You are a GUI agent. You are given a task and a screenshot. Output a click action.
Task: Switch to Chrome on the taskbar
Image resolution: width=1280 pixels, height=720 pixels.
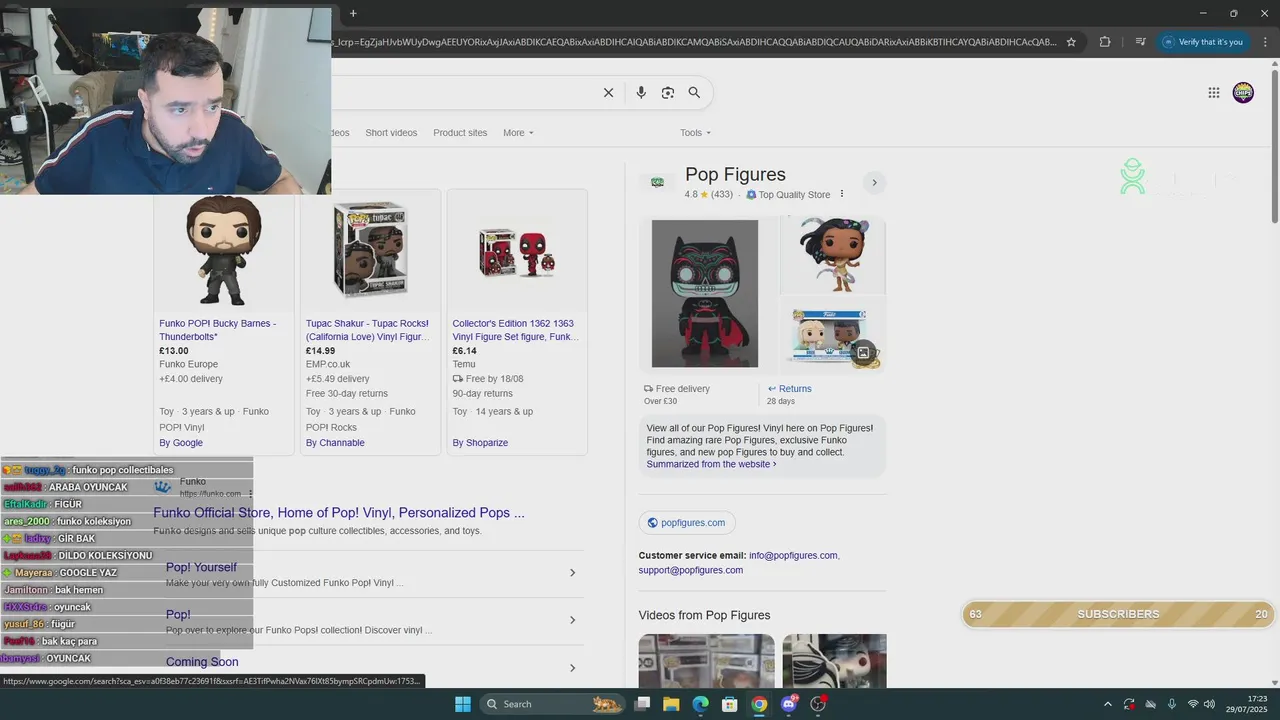click(x=759, y=704)
